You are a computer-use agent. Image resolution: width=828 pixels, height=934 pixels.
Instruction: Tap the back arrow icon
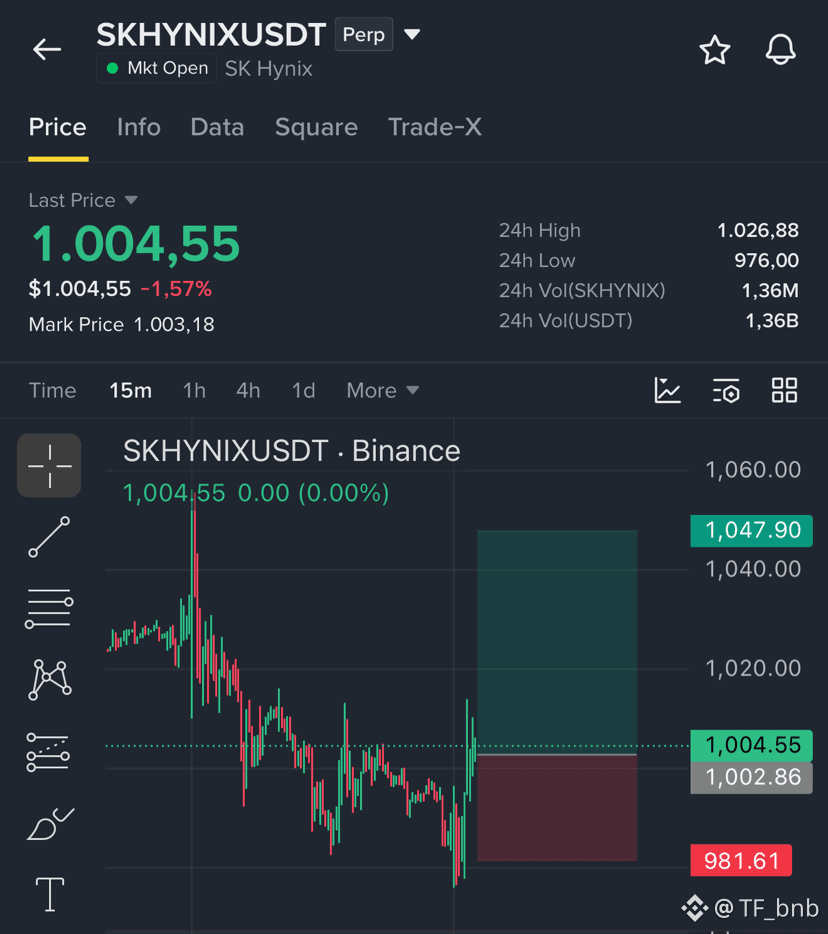click(47, 49)
